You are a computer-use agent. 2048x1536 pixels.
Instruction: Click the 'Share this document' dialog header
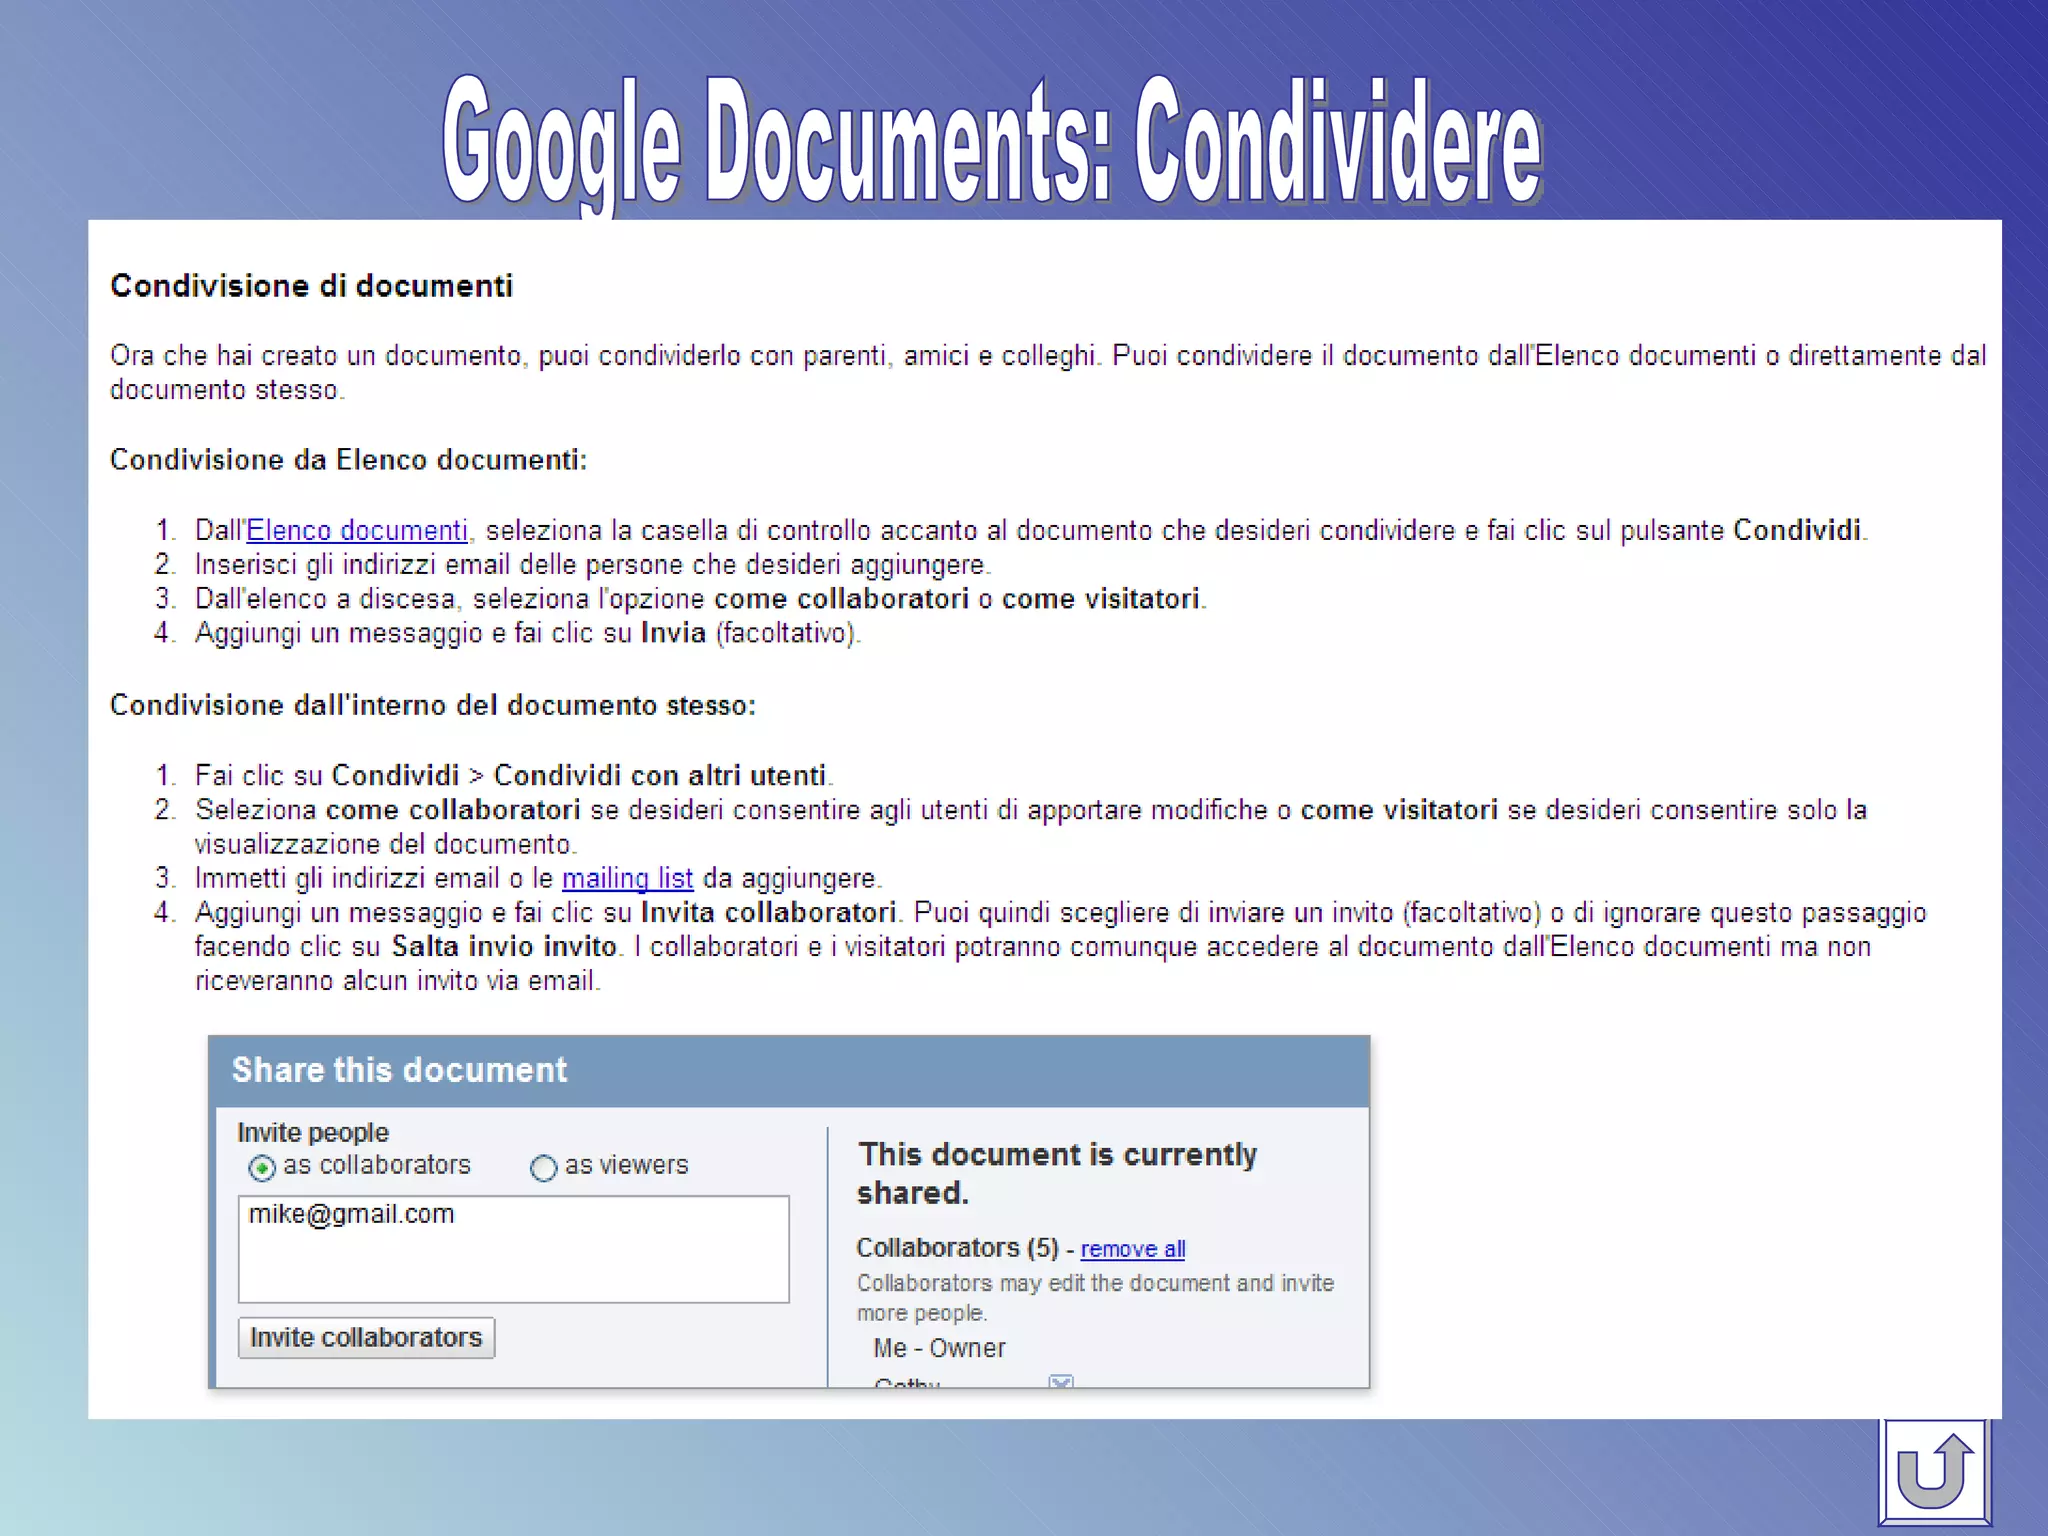(789, 1071)
